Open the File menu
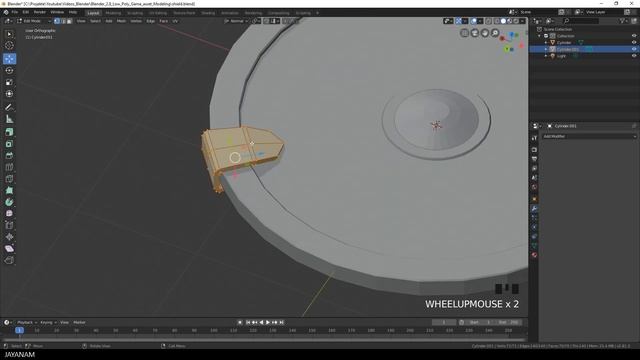This screenshot has height=360, width=640. click(15, 12)
